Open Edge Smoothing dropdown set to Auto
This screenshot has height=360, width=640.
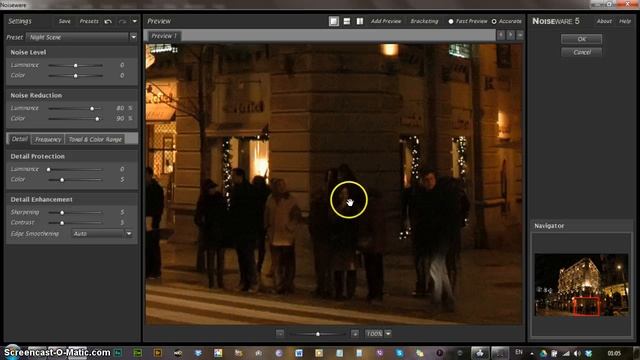(102, 234)
